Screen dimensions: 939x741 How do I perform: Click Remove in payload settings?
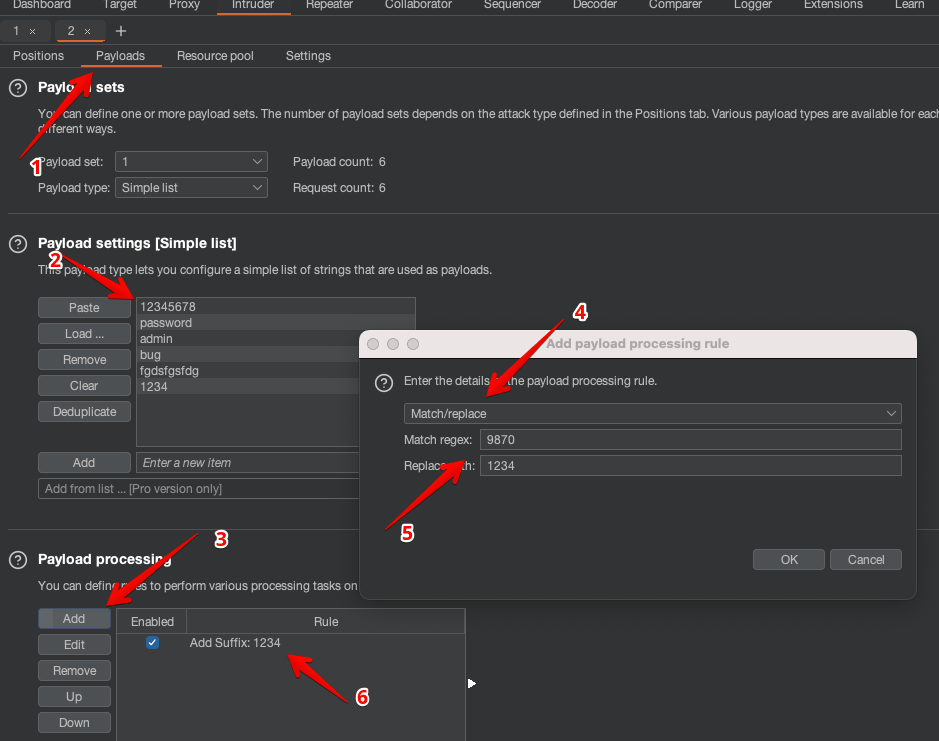pyautogui.click(x=84, y=360)
